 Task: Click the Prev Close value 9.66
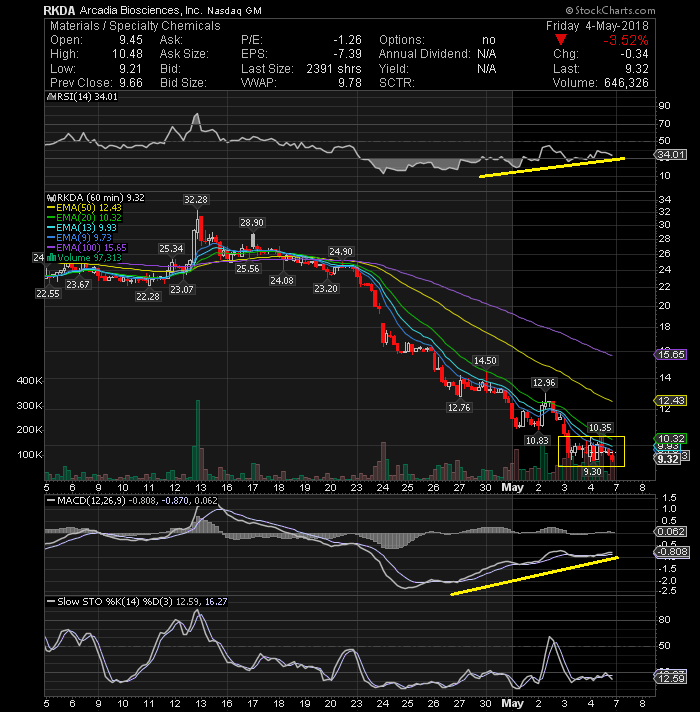point(131,83)
